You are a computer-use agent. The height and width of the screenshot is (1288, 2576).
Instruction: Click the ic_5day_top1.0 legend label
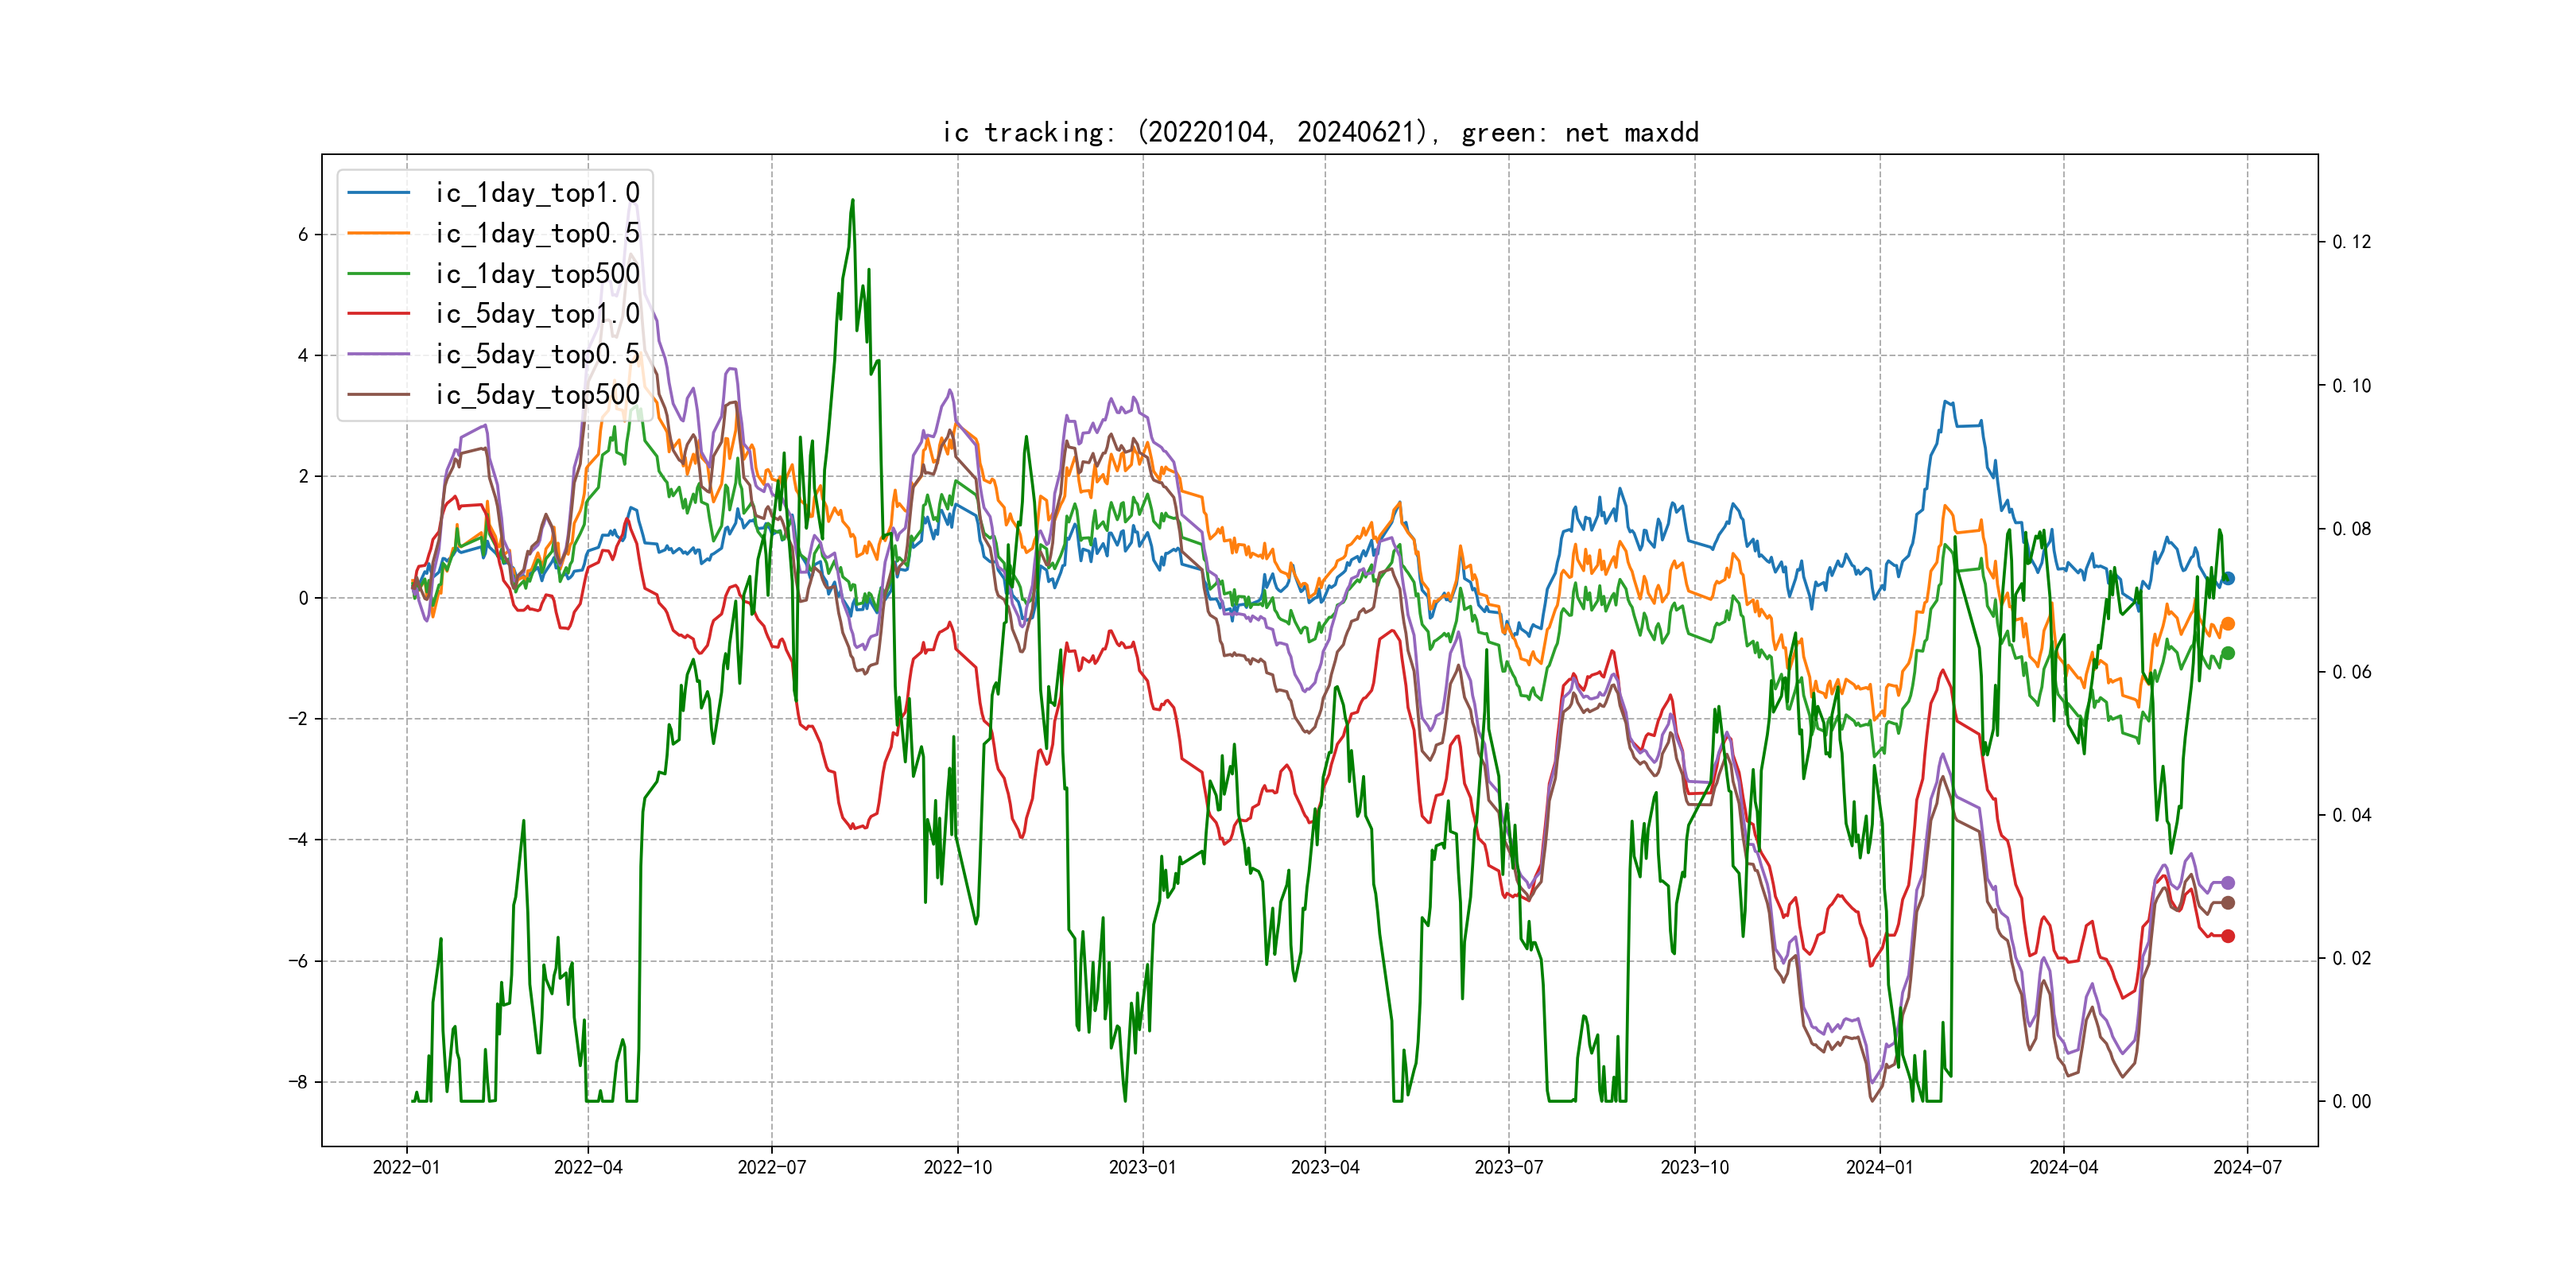click(x=537, y=314)
